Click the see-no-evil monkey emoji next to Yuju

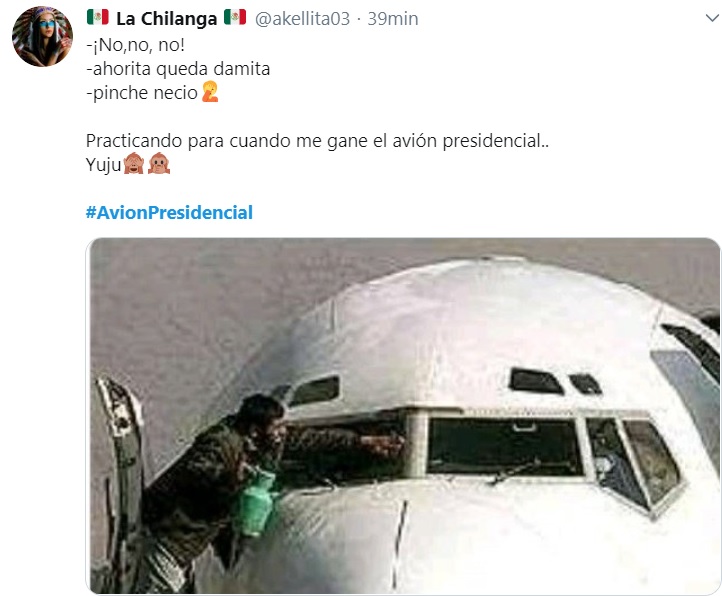[134, 163]
